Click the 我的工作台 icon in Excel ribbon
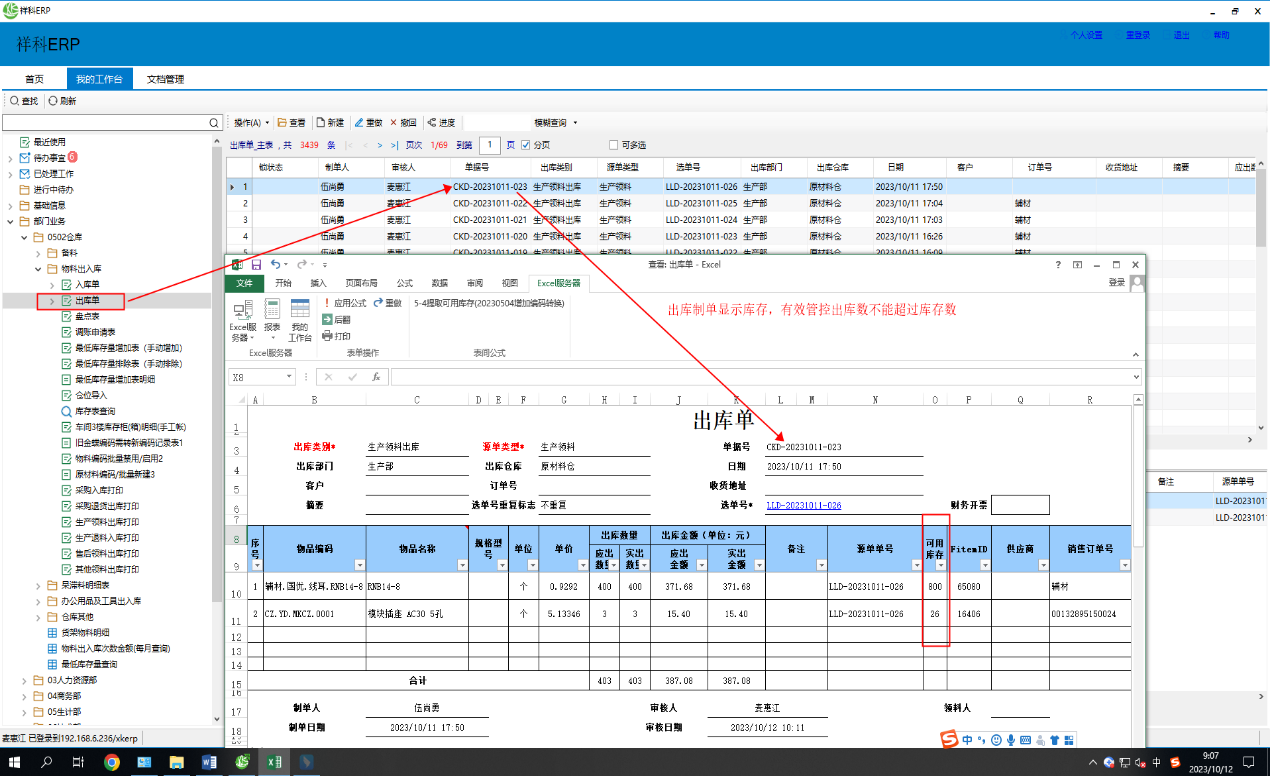The image size is (1270, 776). coord(300,310)
